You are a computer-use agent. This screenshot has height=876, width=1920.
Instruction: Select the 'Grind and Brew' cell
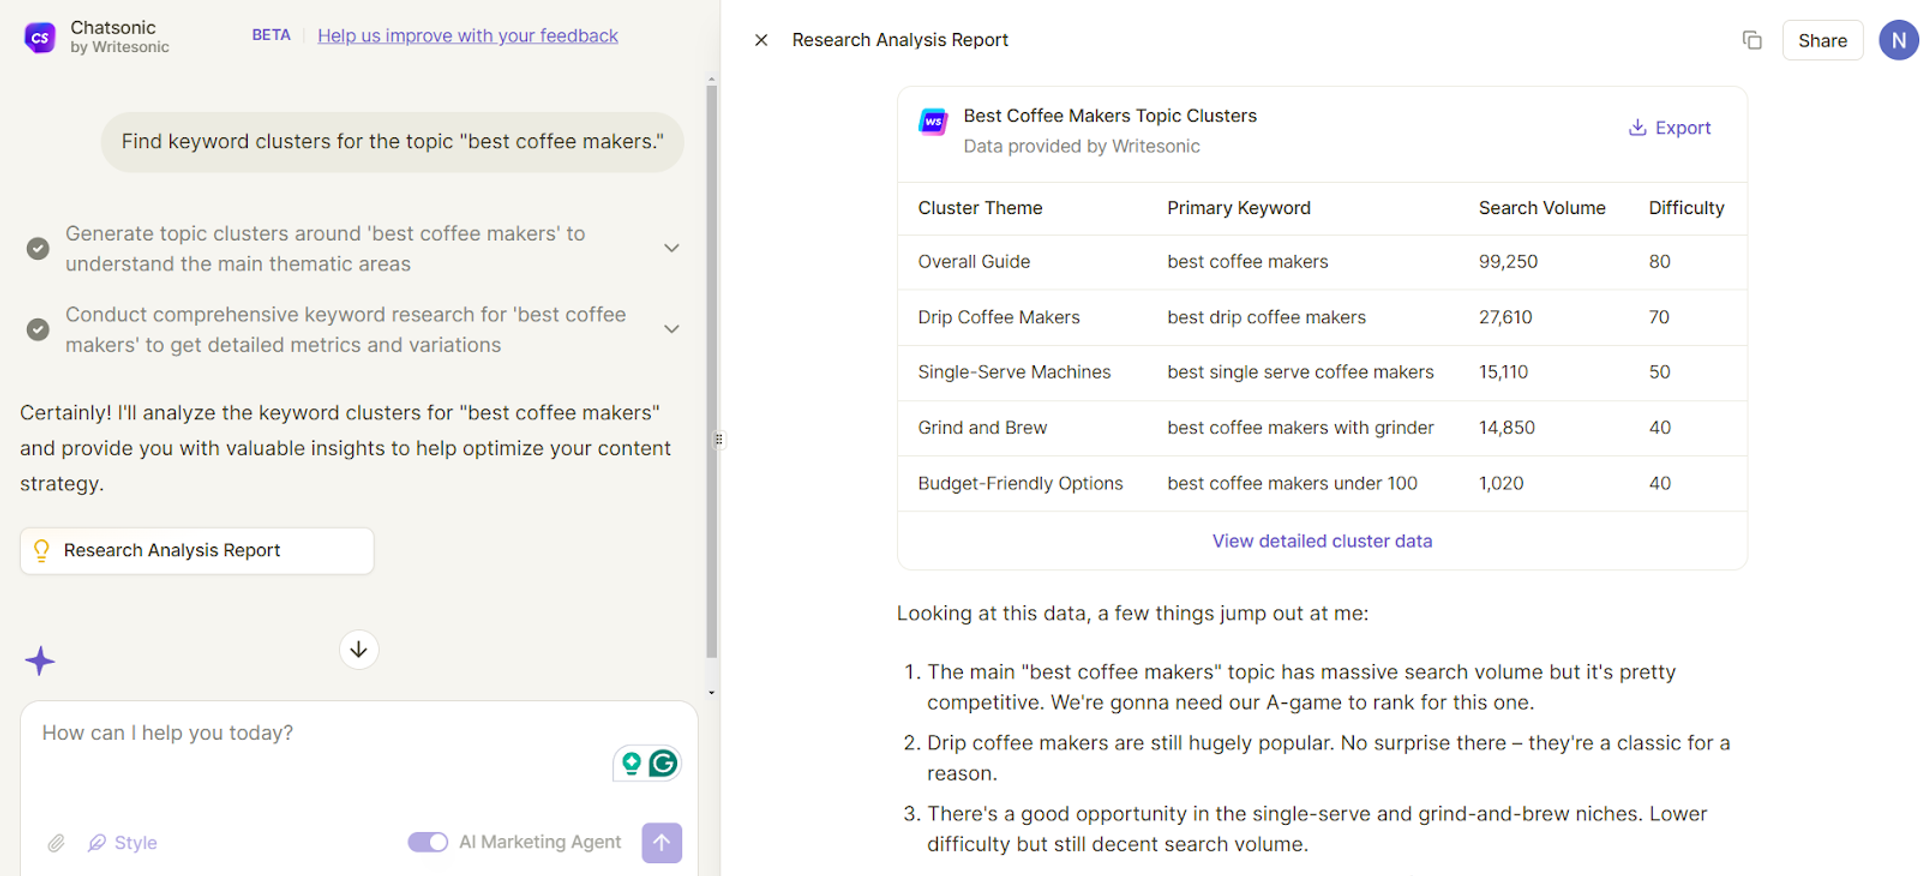point(982,428)
